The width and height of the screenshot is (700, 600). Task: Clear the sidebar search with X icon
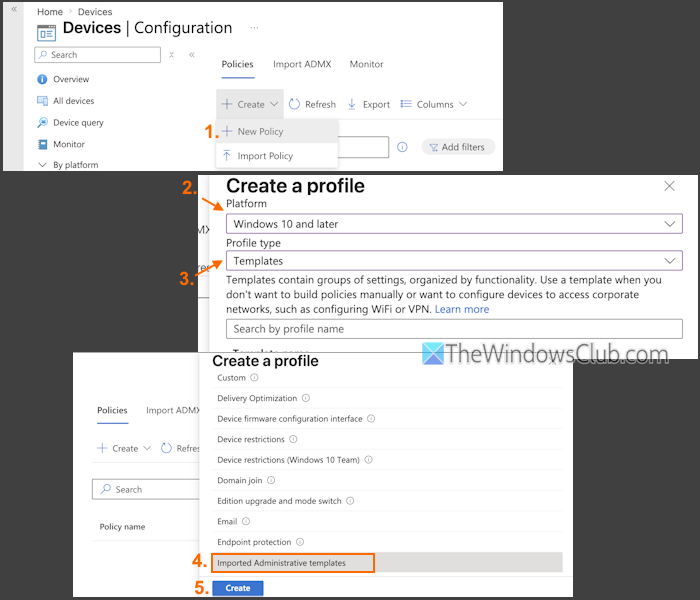[x=171, y=55]
